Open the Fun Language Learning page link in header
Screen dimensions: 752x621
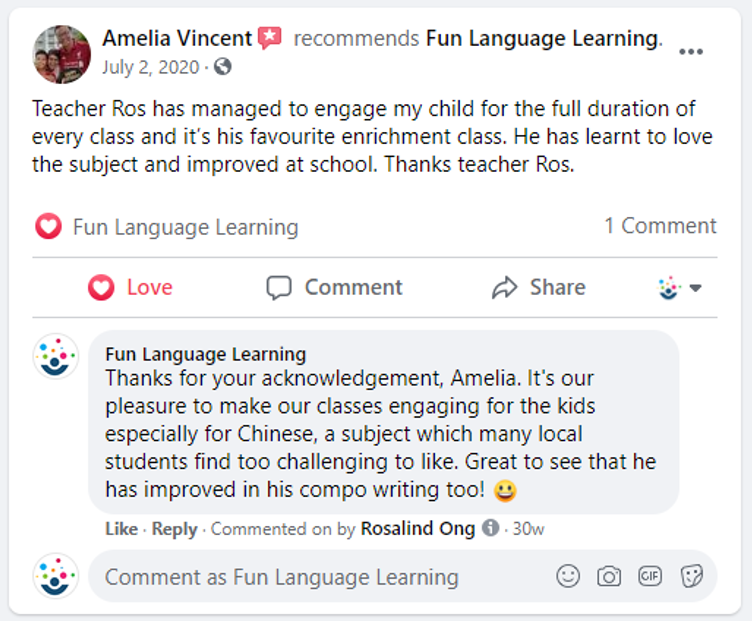click(541, 39)
